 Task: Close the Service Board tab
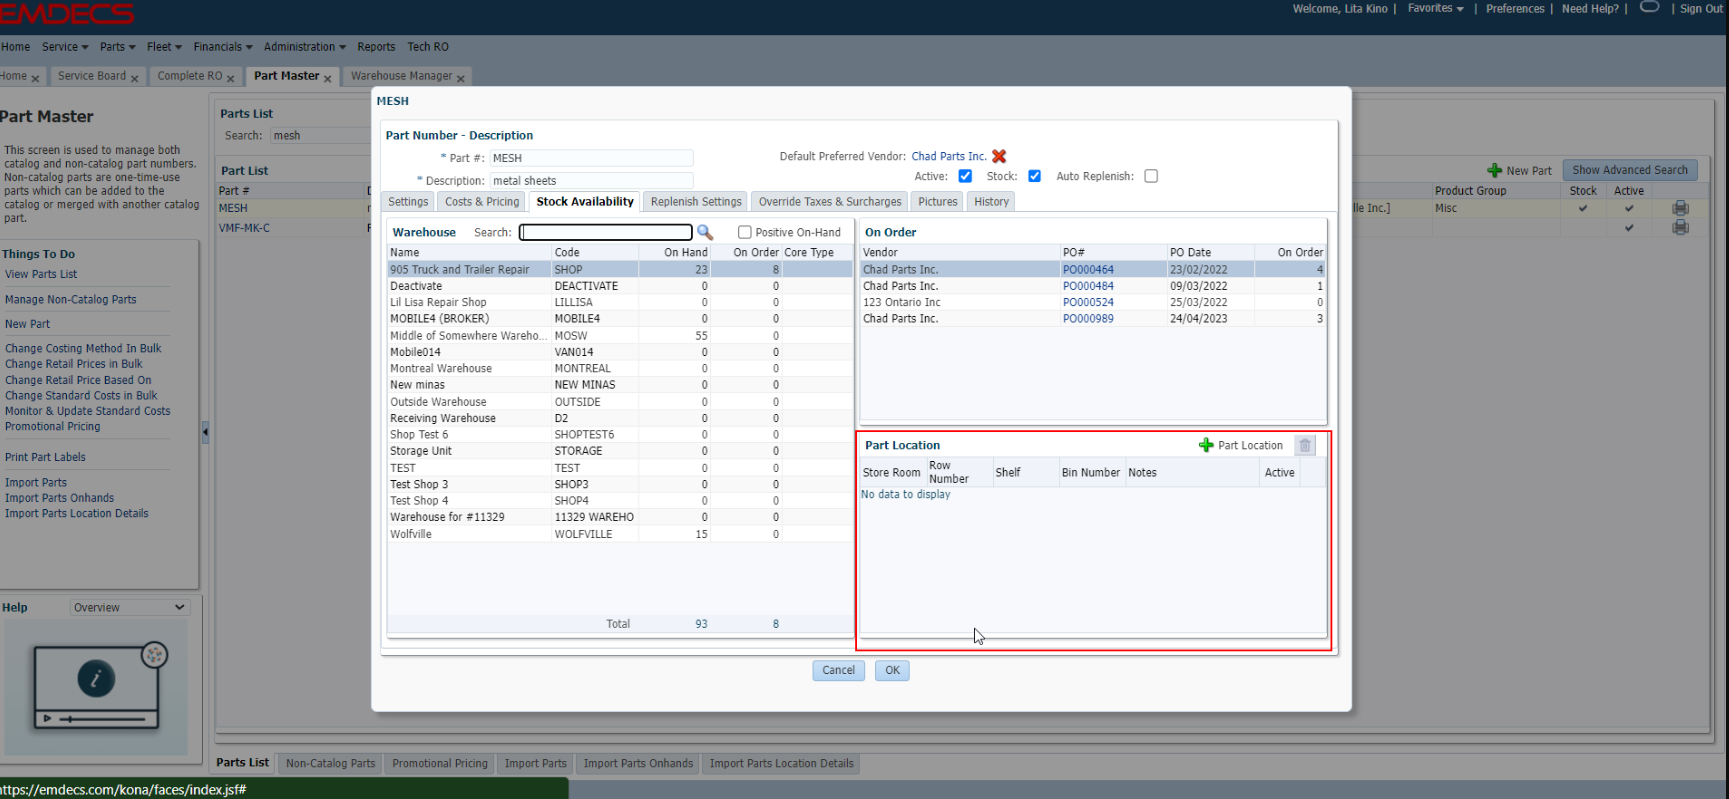pyautogui.click(x=134, y=78)
